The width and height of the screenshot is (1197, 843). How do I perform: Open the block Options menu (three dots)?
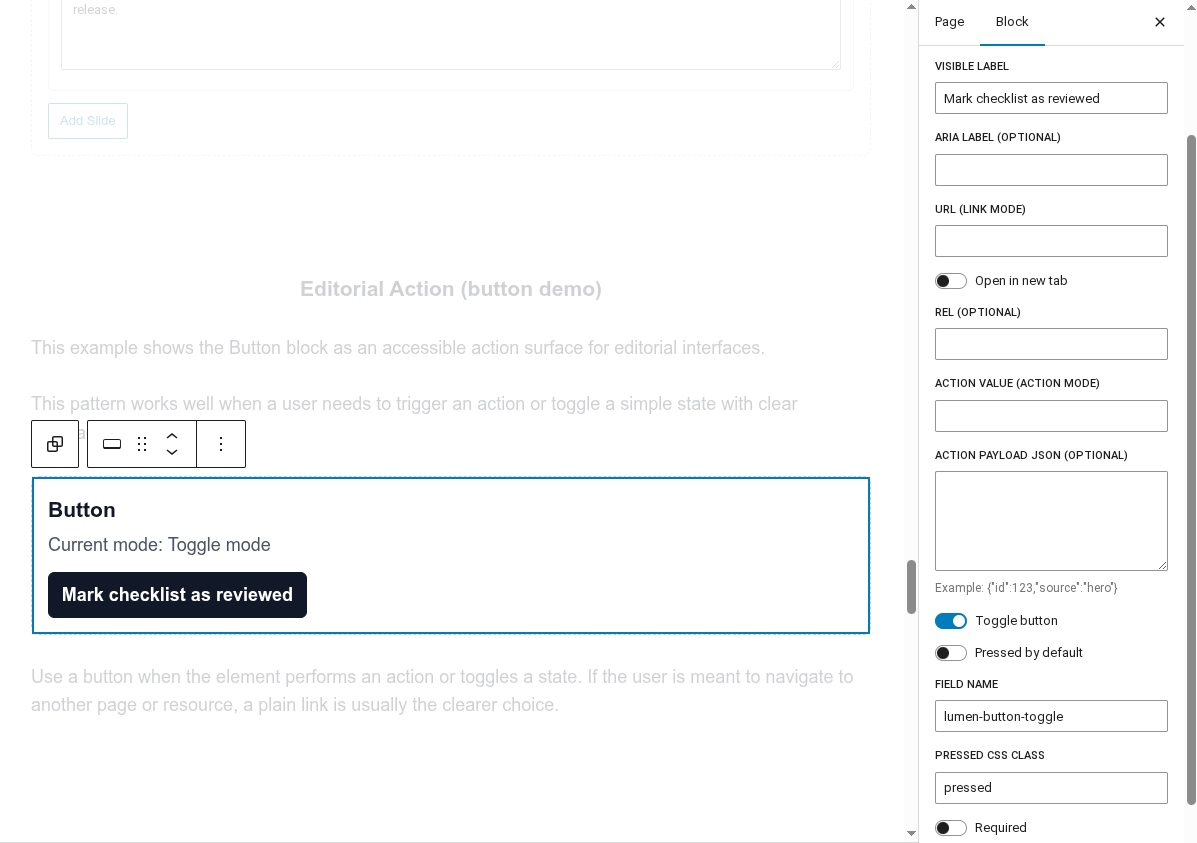coord(221,444)
